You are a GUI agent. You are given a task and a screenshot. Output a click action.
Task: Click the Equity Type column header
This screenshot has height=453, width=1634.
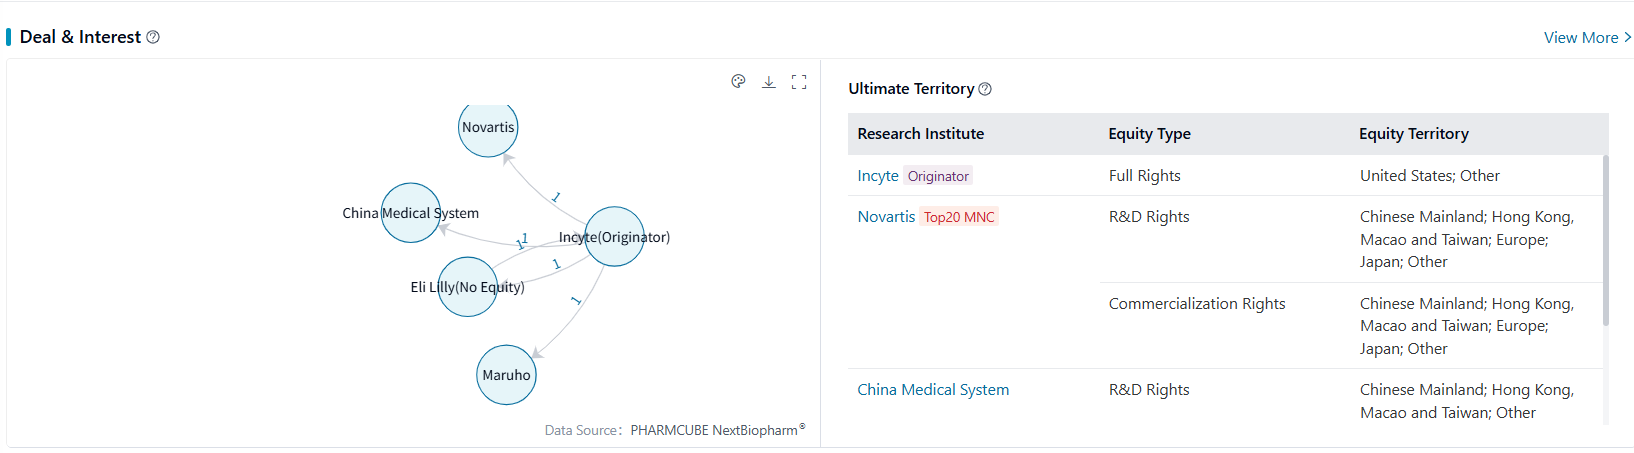1149,134
